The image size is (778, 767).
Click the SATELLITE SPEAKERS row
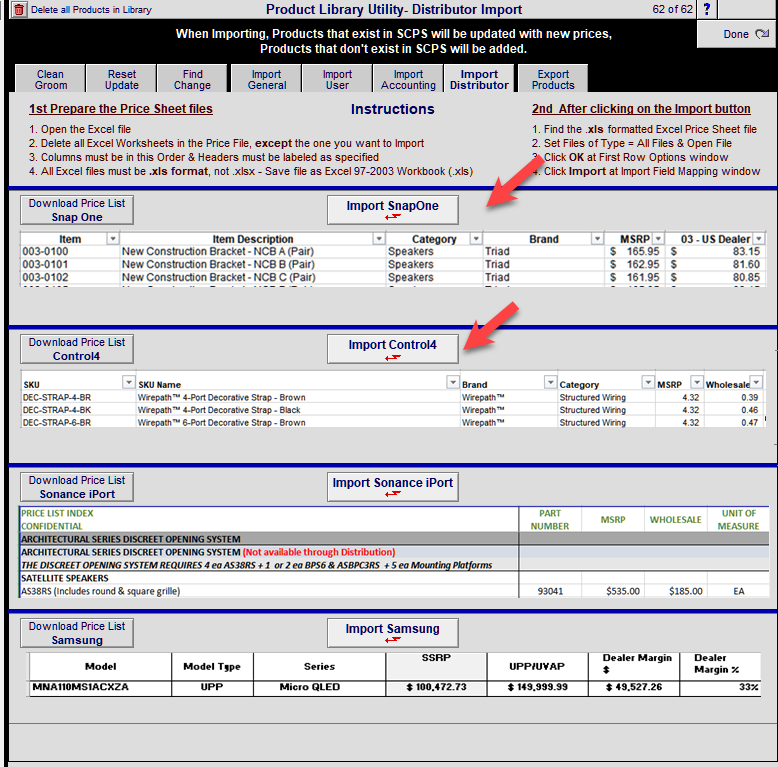(x=269, y=578)
